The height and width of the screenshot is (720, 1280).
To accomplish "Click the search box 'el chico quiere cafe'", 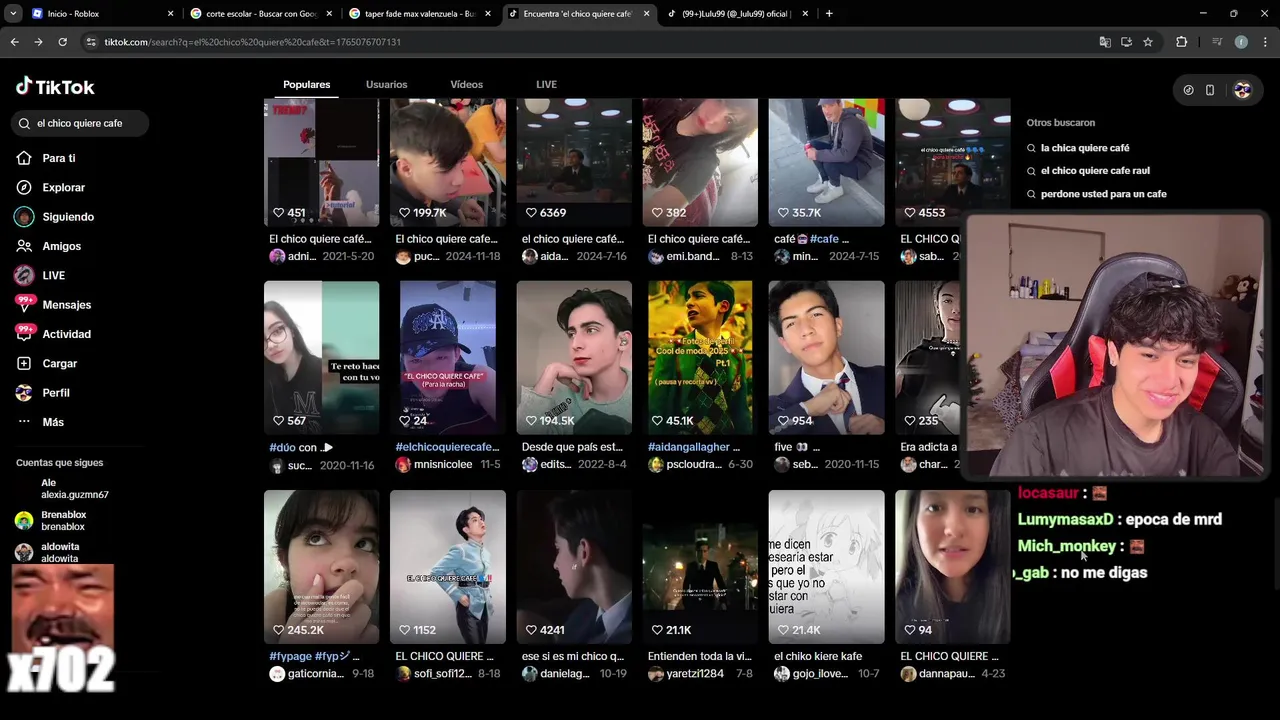I will (81, 123).
